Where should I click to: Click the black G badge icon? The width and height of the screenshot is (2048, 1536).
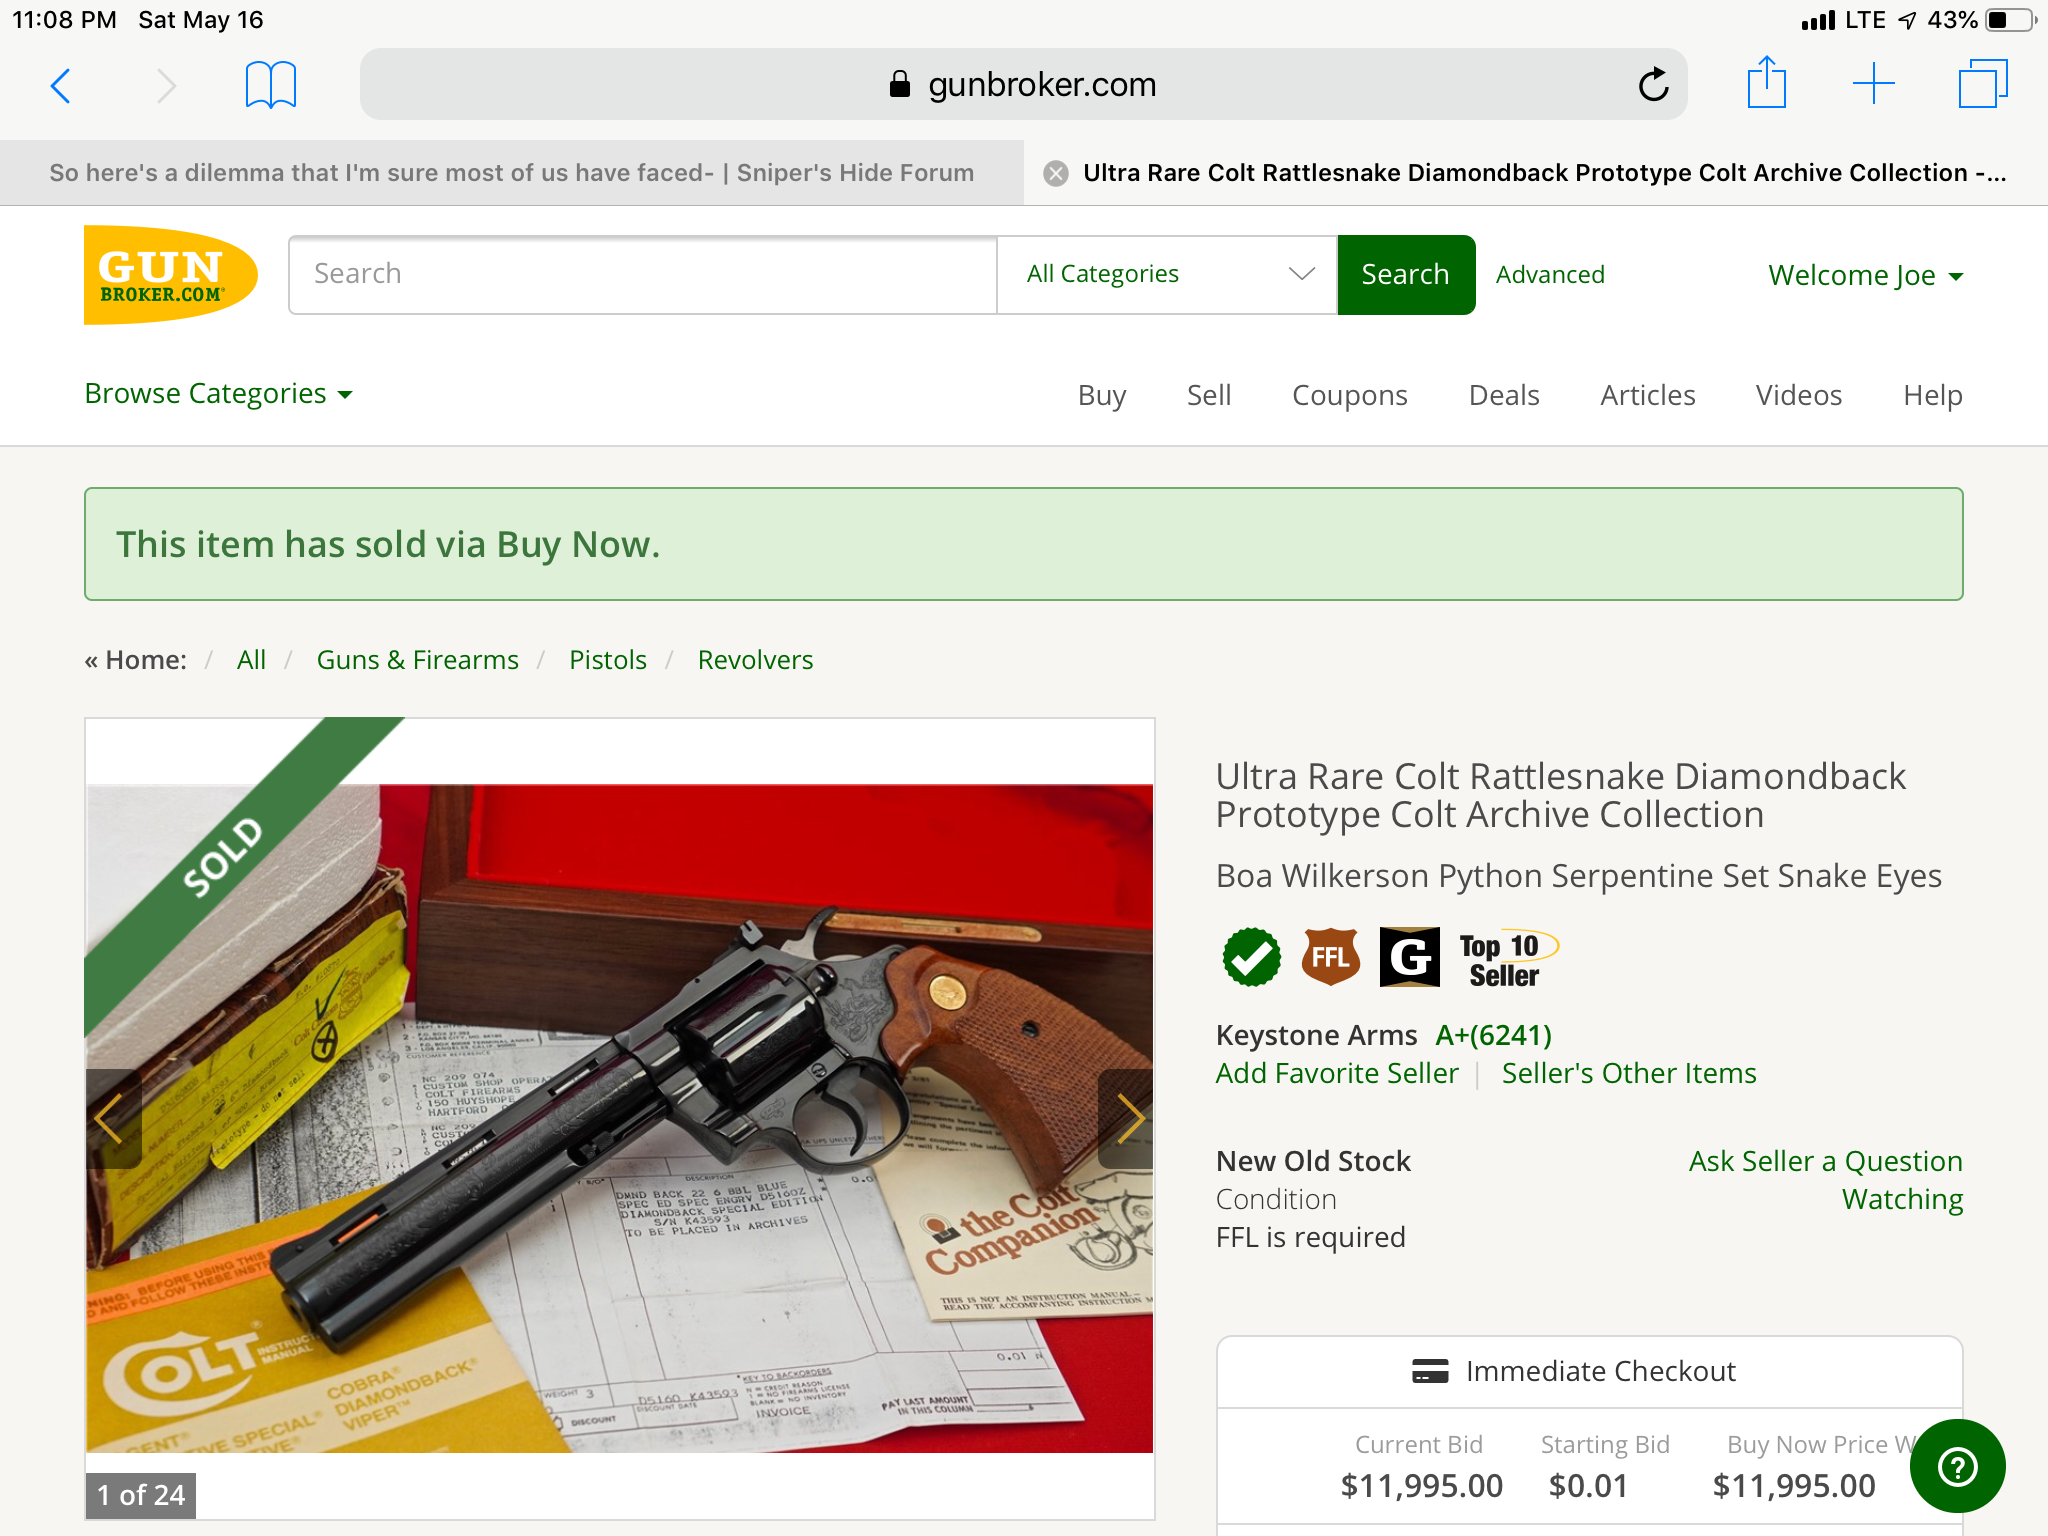(1410, 957)
